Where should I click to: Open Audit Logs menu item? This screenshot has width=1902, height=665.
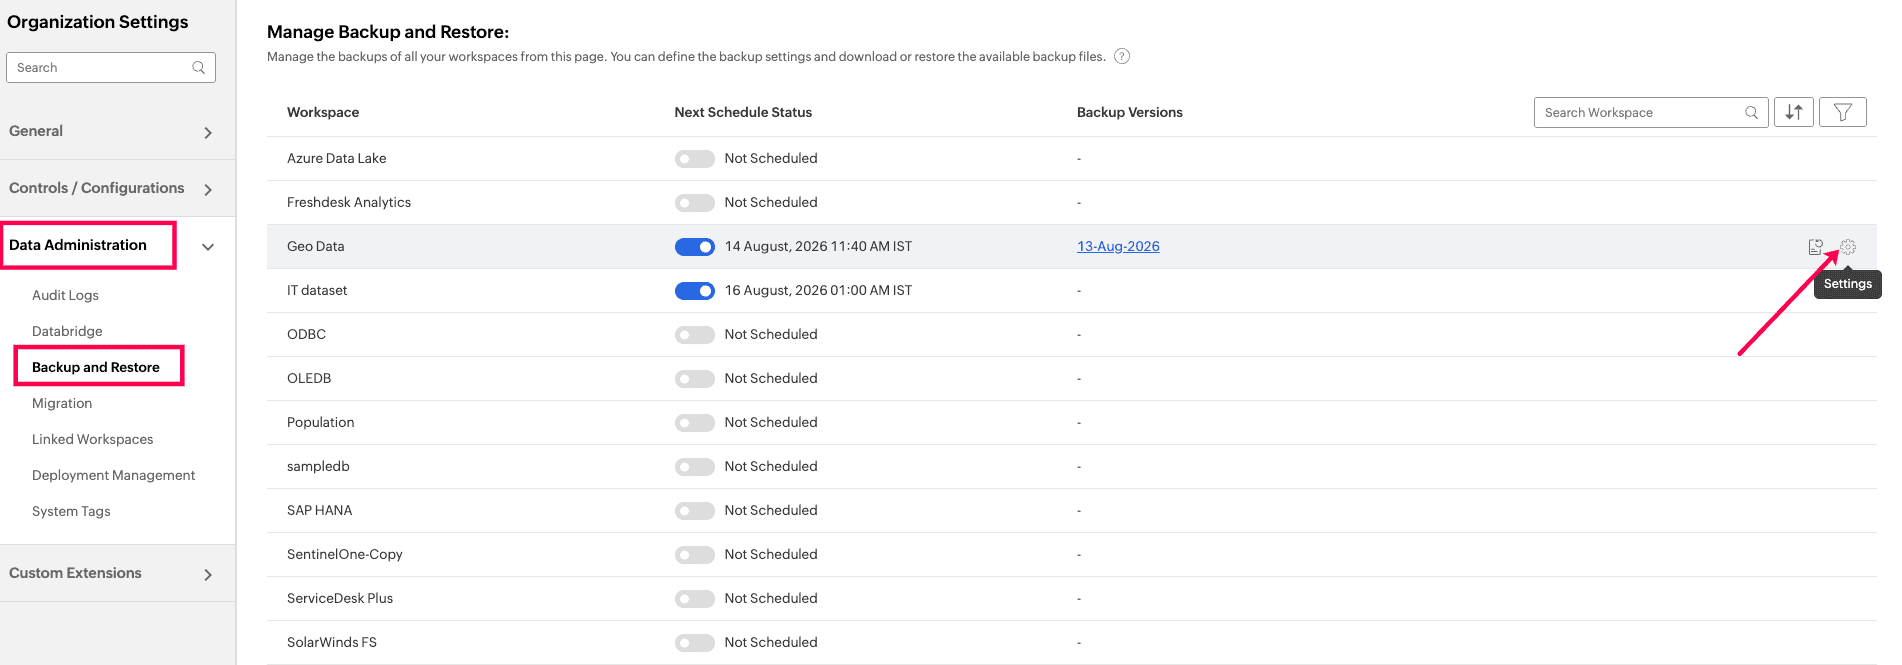65,295
